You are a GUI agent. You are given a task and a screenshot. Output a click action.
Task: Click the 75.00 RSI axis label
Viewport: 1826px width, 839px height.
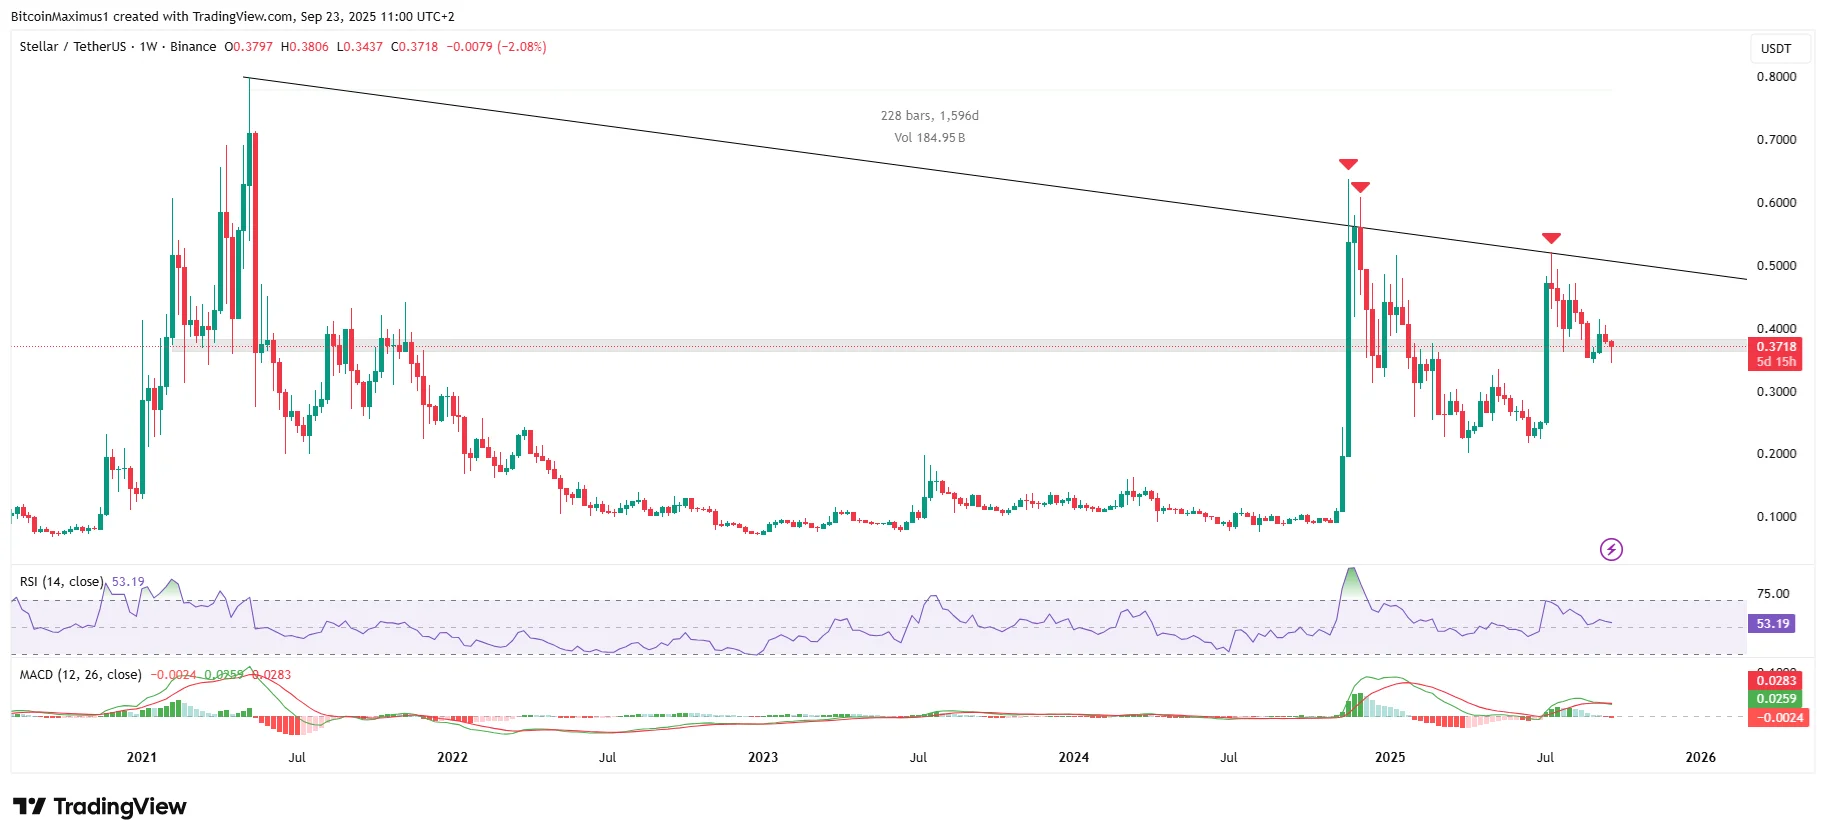pyautogui.click(x=1773, y=593)
